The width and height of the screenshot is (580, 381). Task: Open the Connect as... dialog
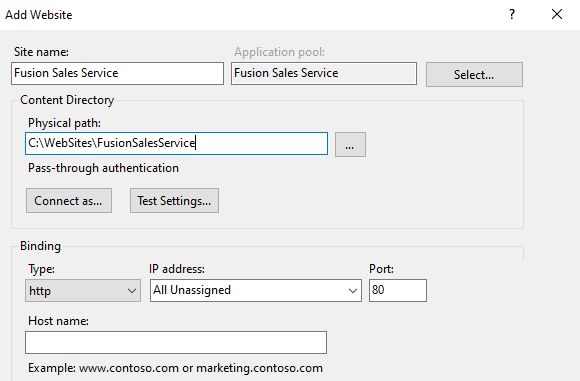(x=69, y=200)
